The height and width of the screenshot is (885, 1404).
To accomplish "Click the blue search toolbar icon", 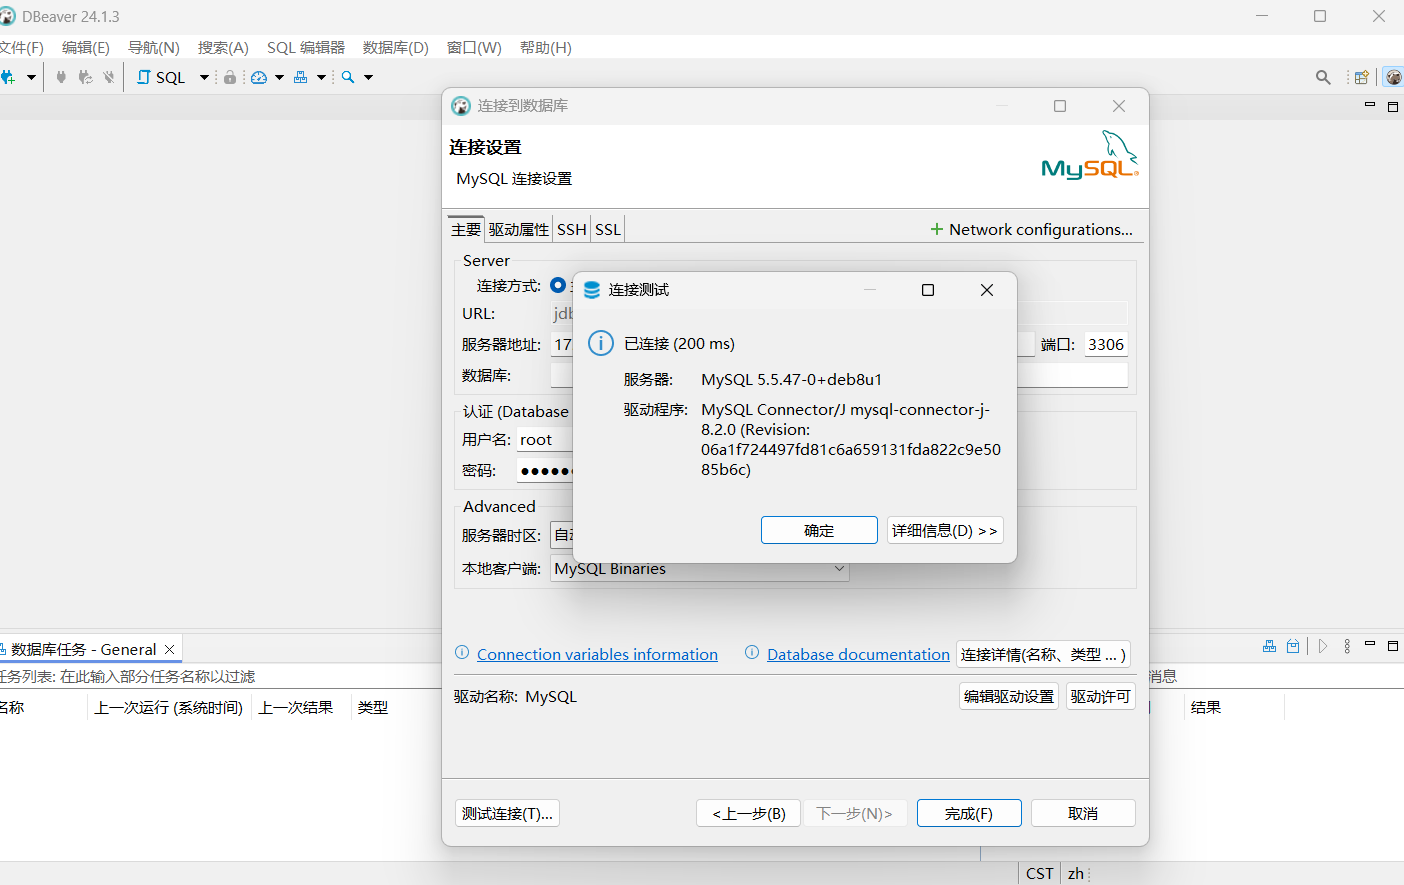I will pos(348,77).
